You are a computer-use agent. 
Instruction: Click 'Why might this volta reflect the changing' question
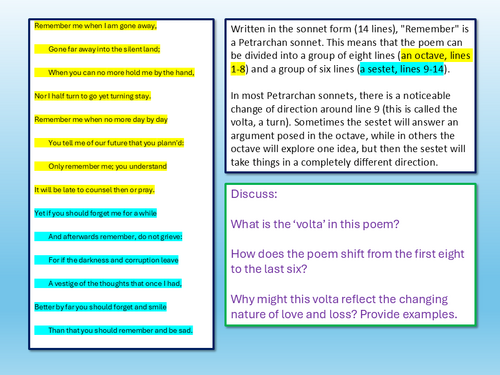[339, 299]
